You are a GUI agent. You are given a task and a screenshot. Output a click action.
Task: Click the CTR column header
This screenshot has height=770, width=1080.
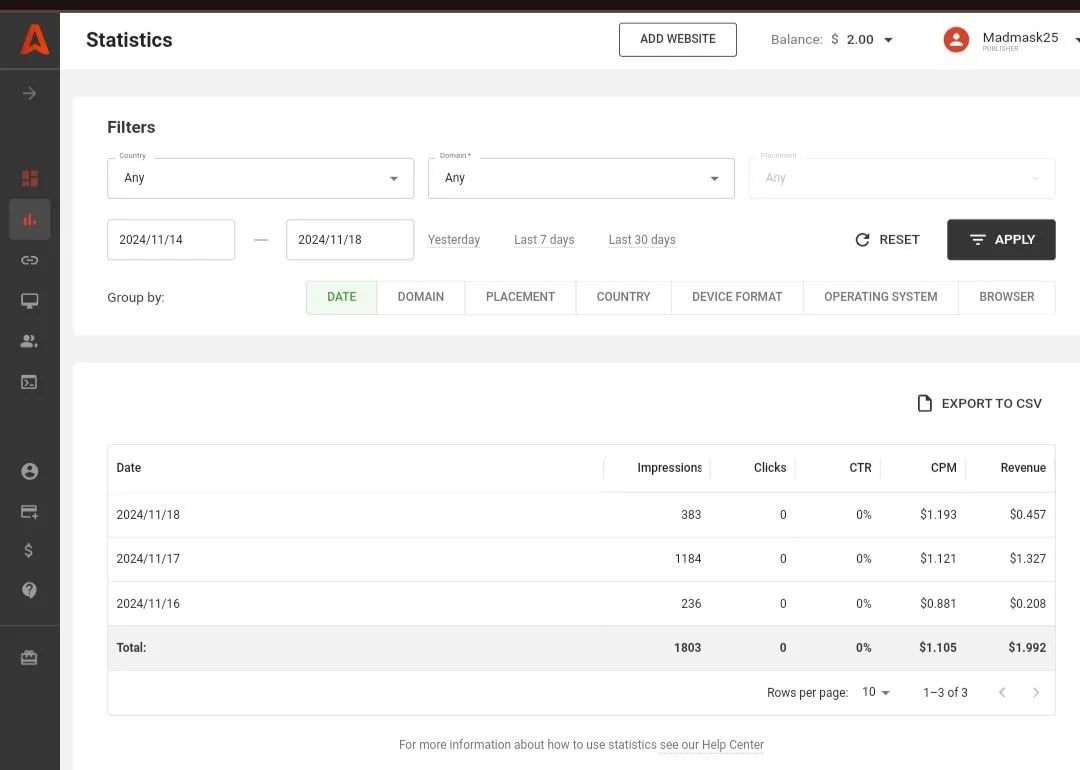860,468
